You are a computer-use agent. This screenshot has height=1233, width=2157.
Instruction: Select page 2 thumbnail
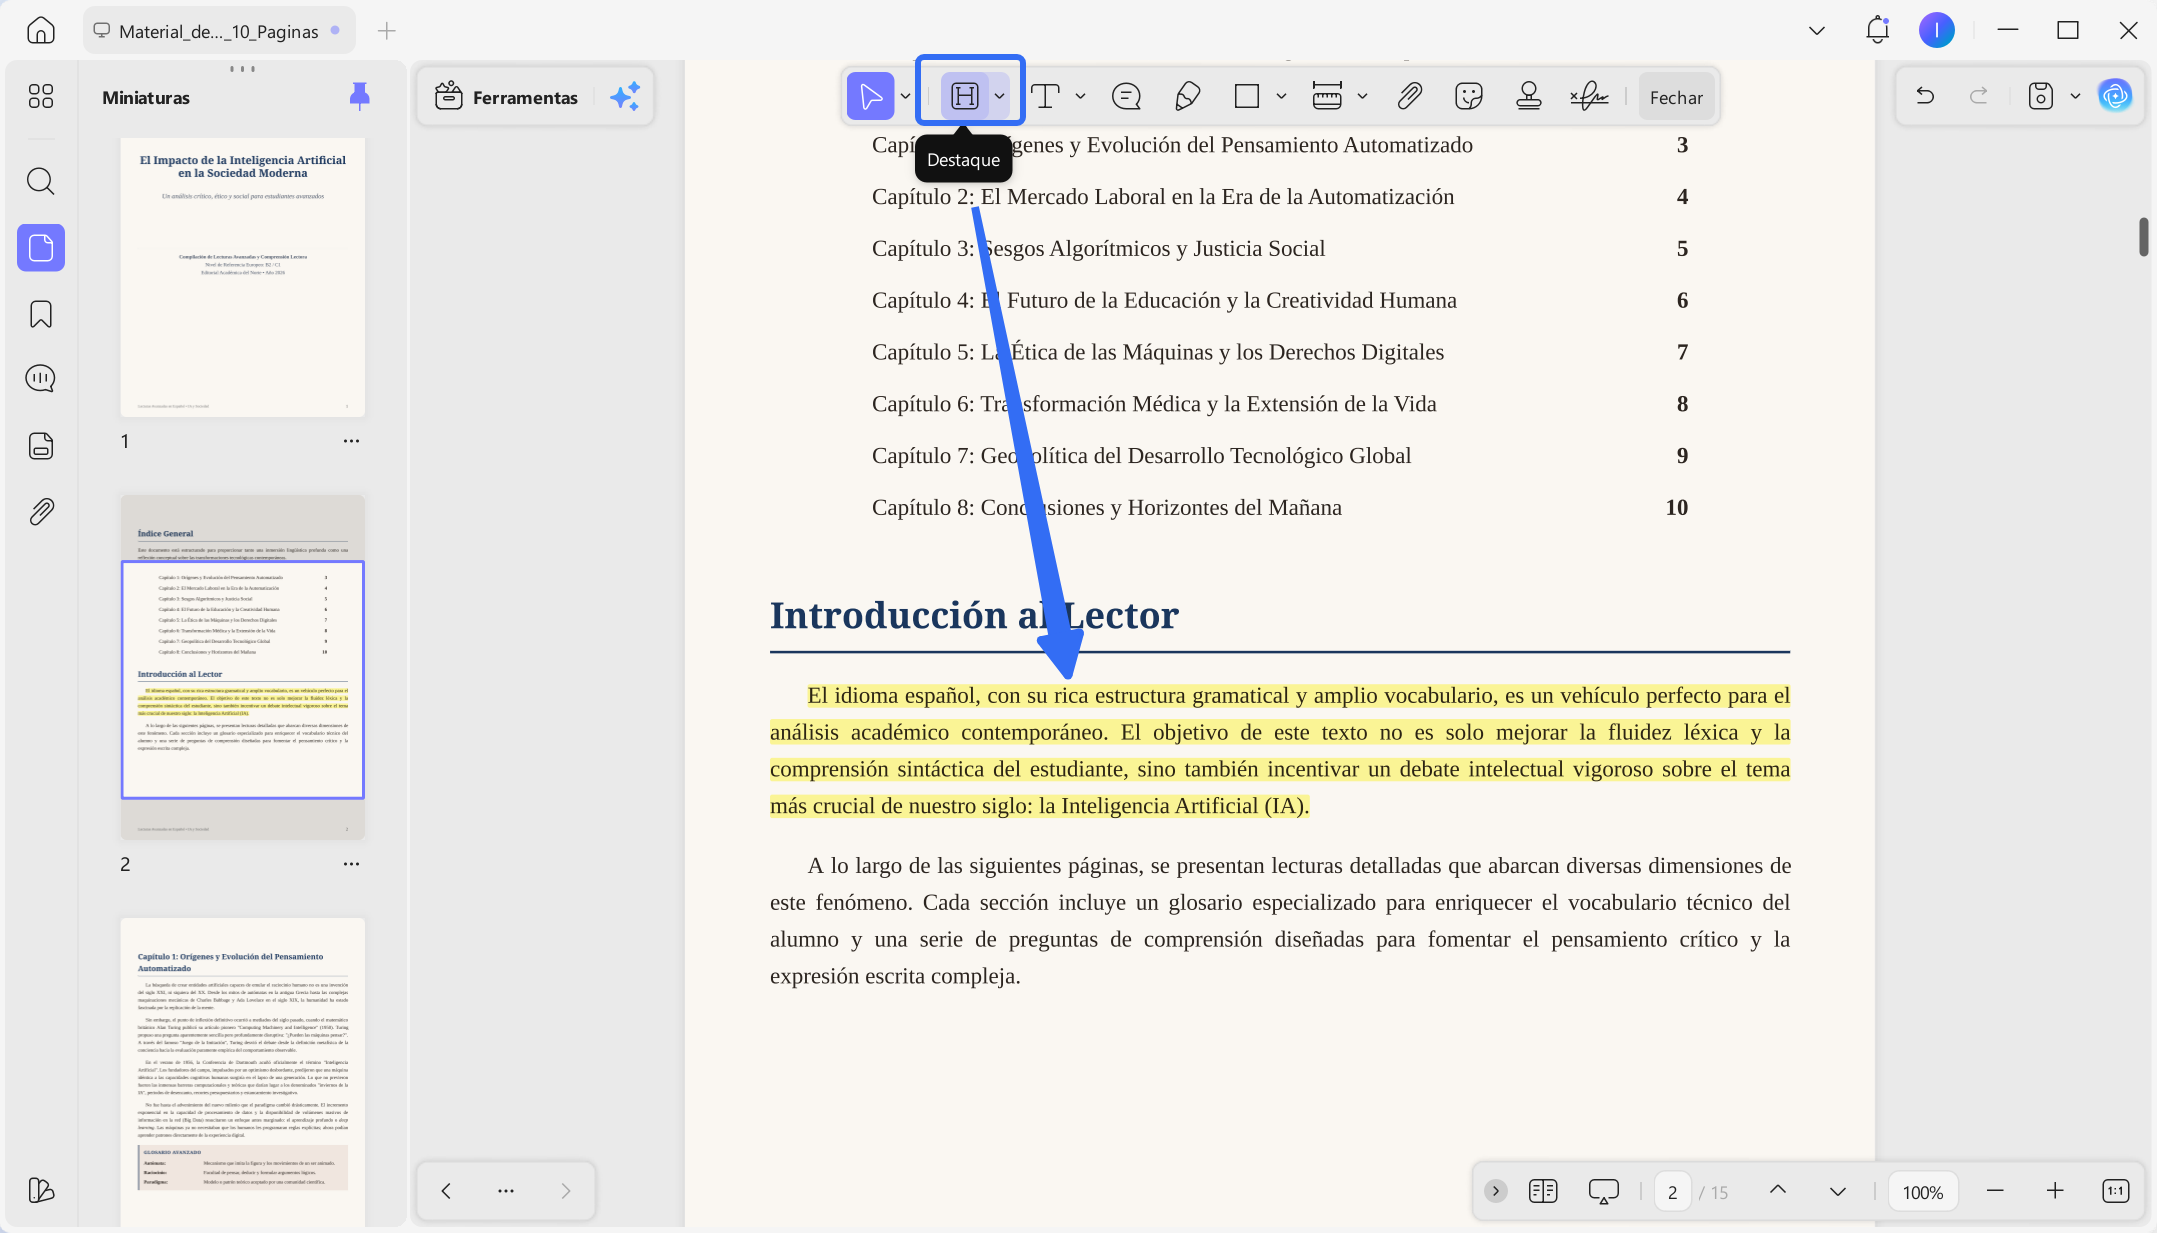[x=243, y=666]
